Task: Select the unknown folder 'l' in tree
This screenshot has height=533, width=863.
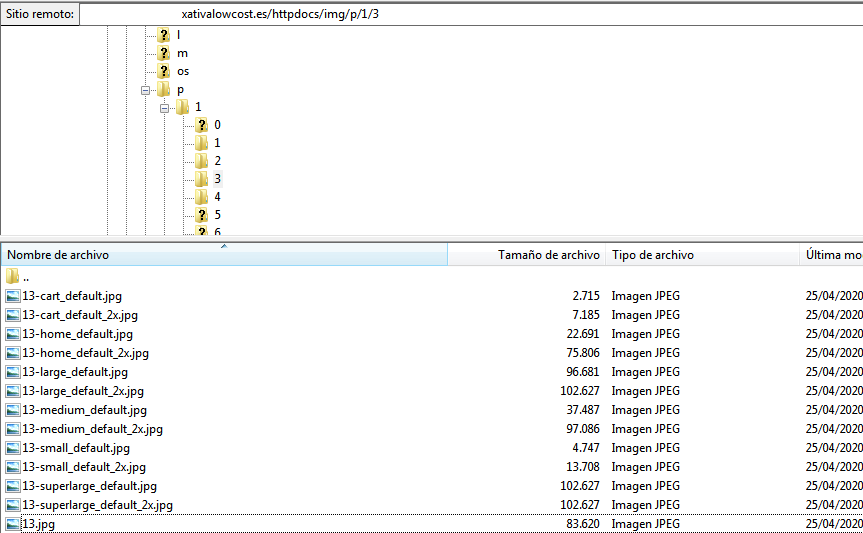Action: [x=178, y=35]
